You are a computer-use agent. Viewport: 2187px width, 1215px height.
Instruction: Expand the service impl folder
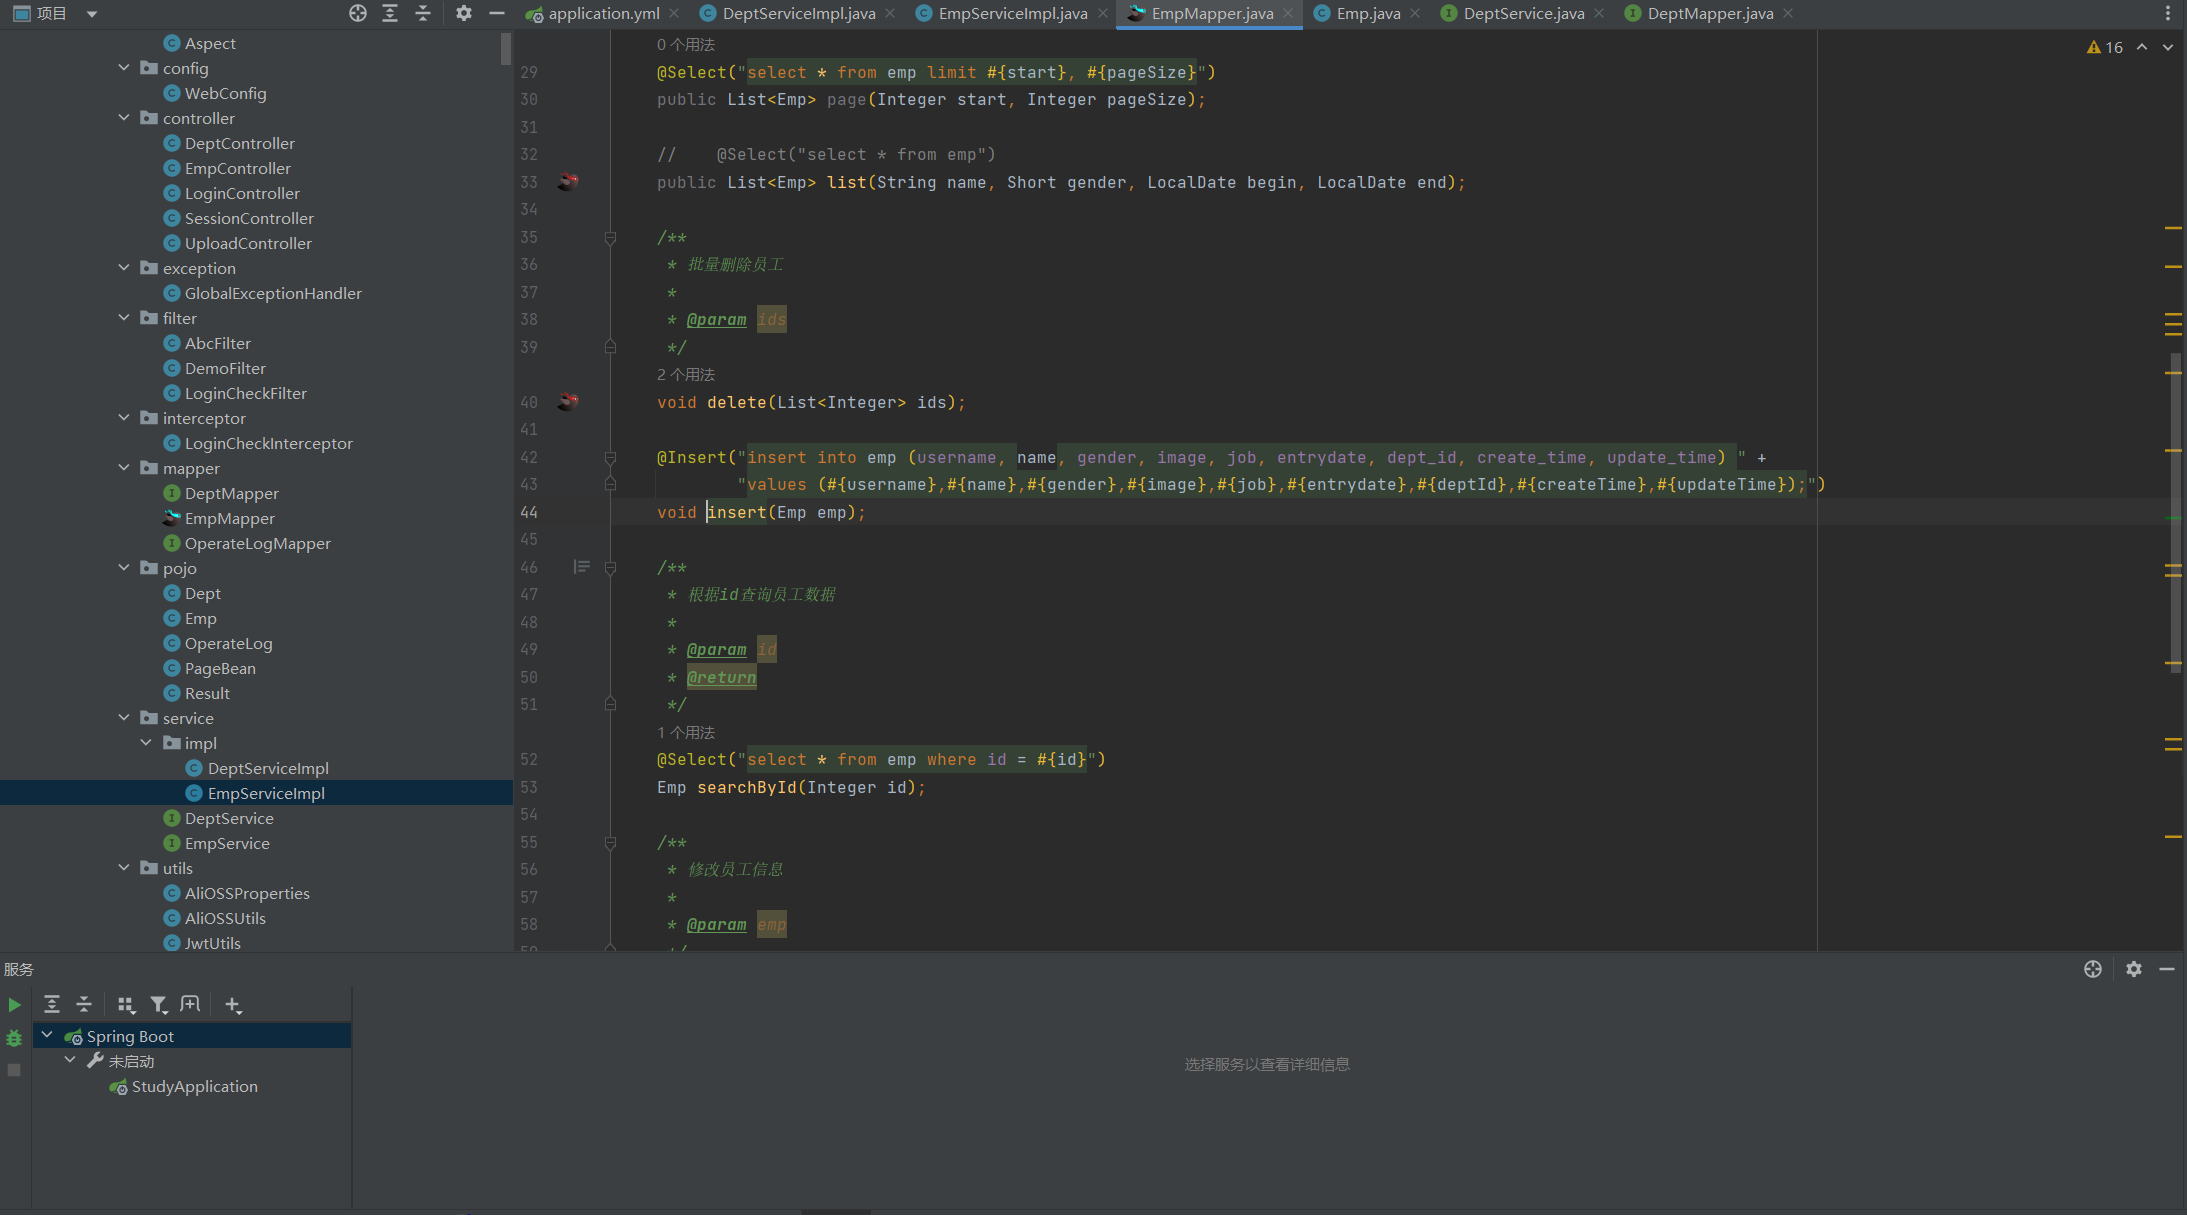tap(145, 742)
